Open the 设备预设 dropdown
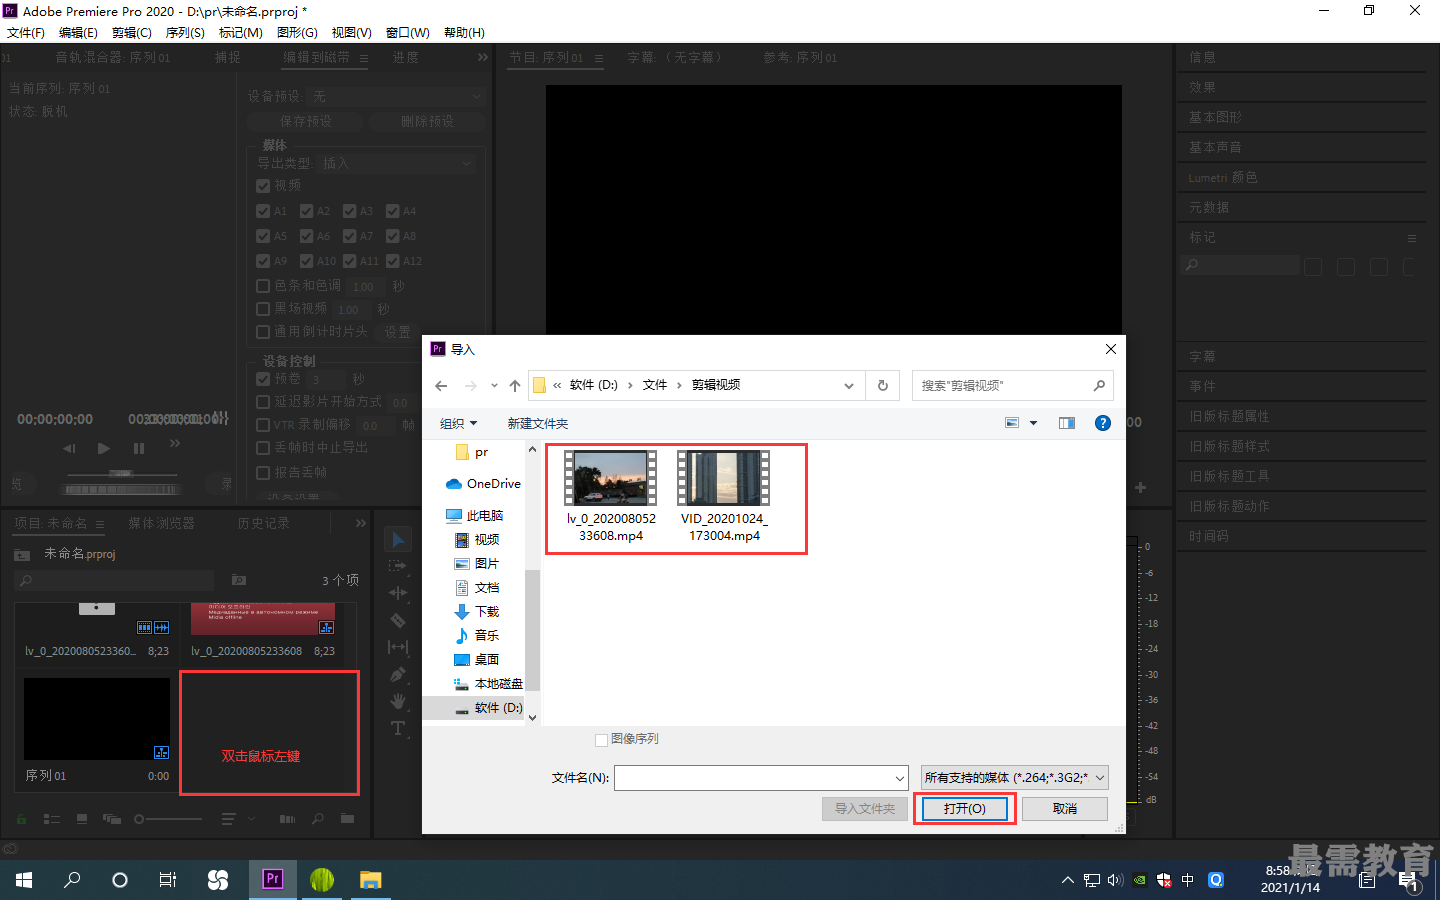 point(397,96)
